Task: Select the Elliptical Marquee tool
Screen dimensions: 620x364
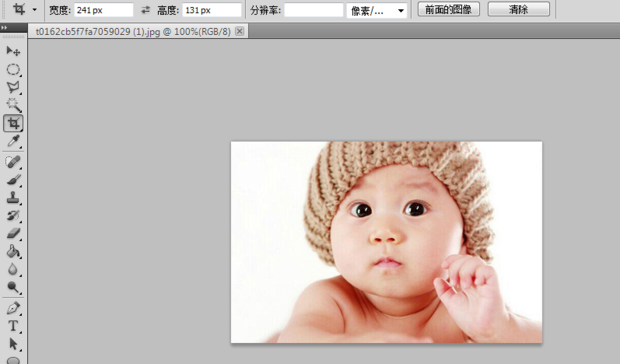Action: pos(13,70)
